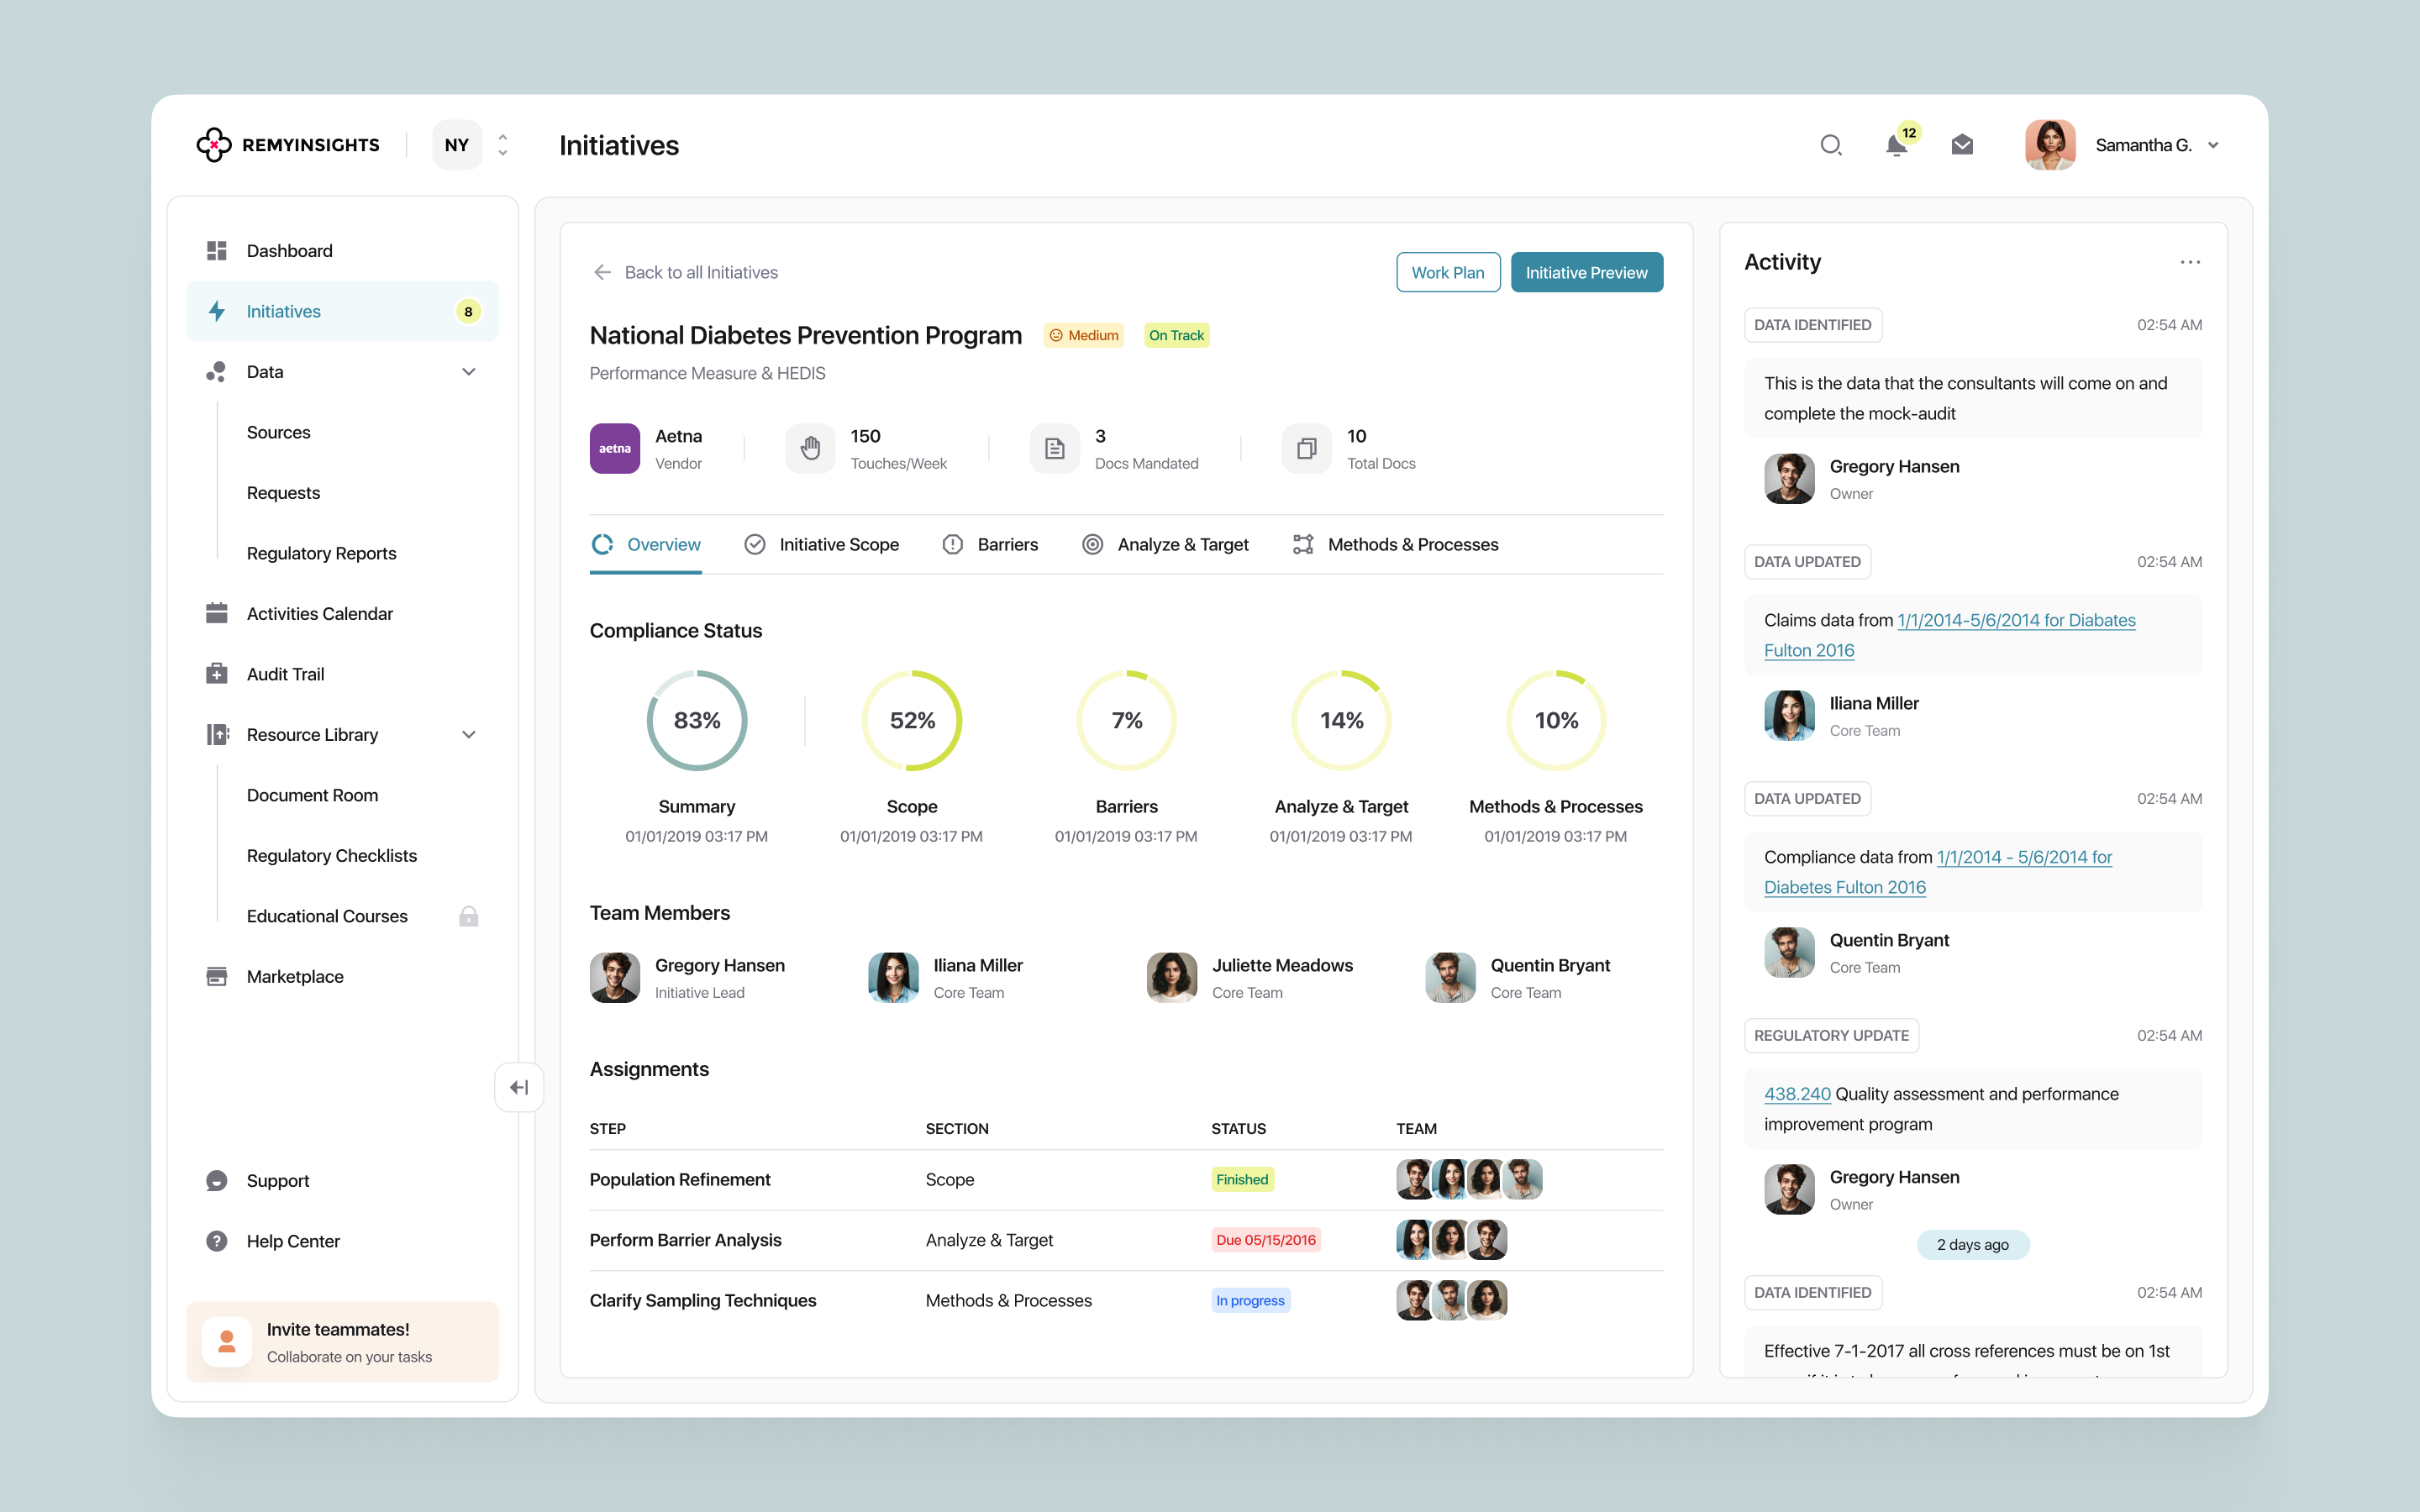Switch to the Overview tab
The image size is (2420, 1512).
tap(646, 545)
